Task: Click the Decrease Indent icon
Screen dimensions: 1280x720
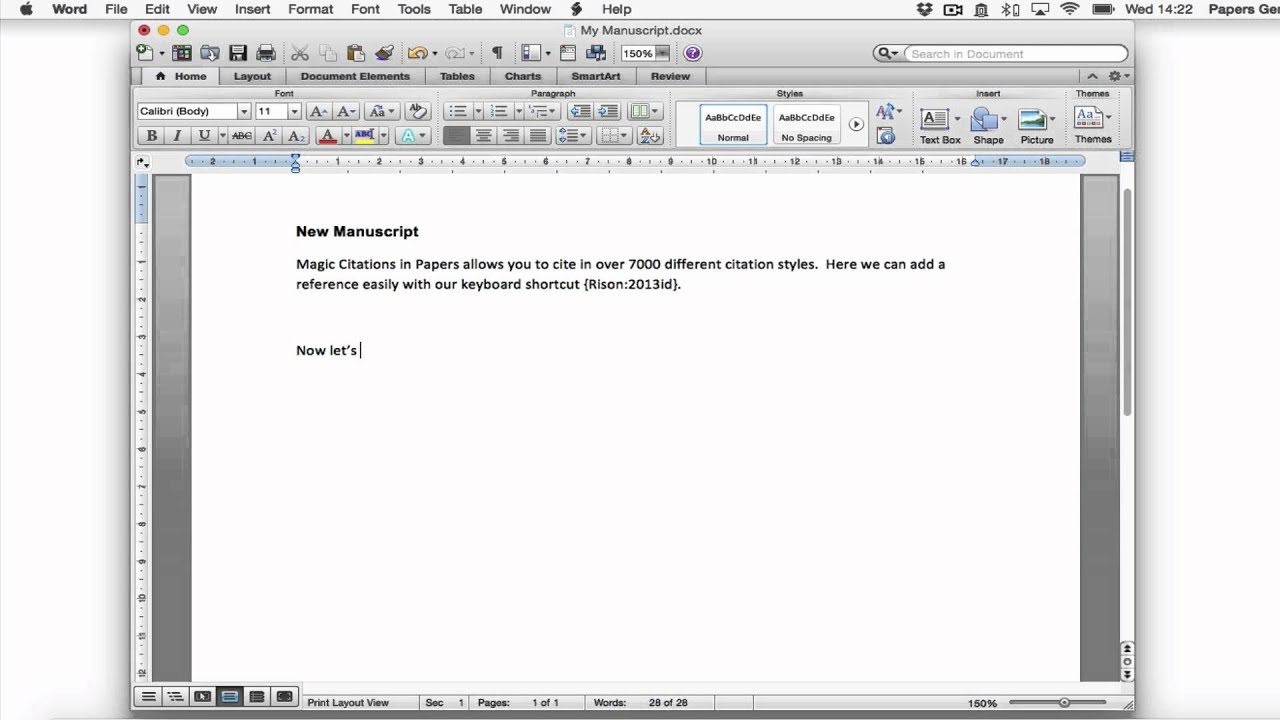Action: [579, 111]
